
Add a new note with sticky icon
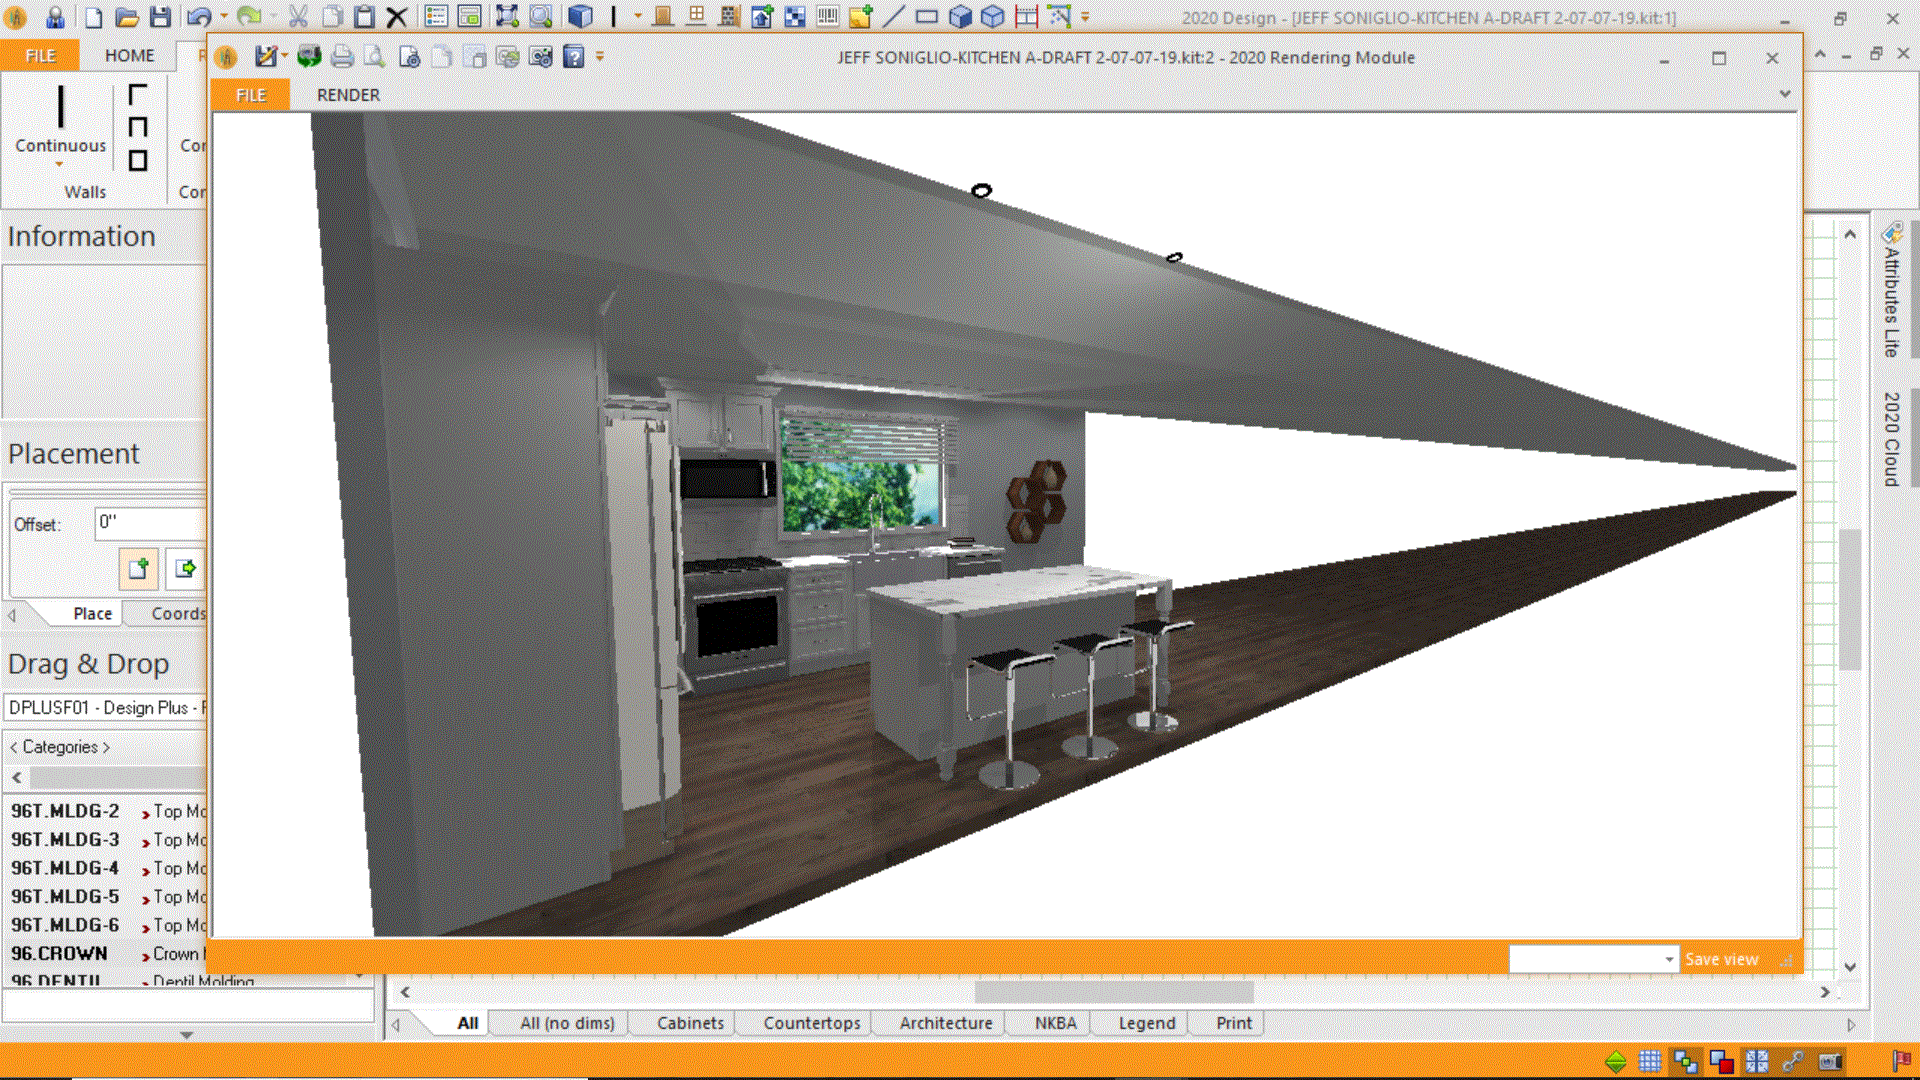click(861, 17)
